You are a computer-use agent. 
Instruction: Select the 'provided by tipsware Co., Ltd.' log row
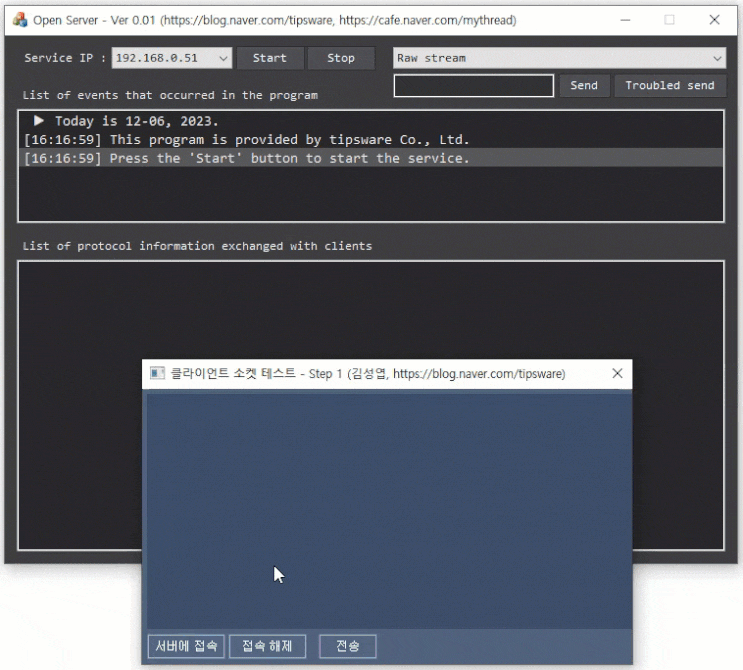[x=371, y=139]
